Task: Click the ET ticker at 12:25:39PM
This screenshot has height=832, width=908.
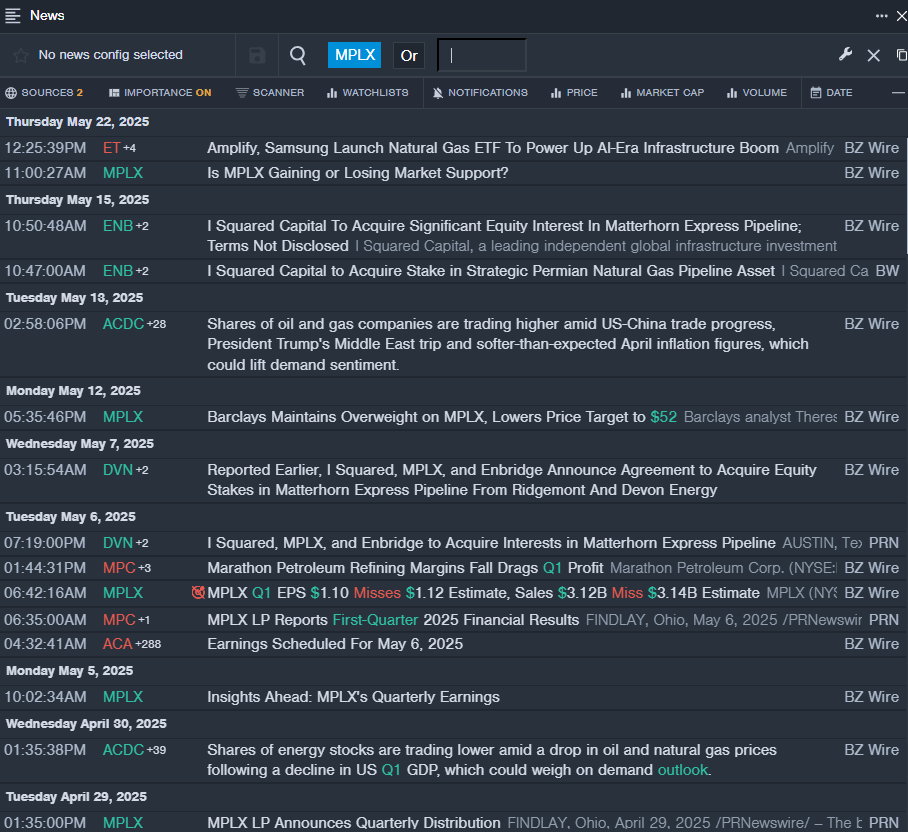Action: coord(111,148)
